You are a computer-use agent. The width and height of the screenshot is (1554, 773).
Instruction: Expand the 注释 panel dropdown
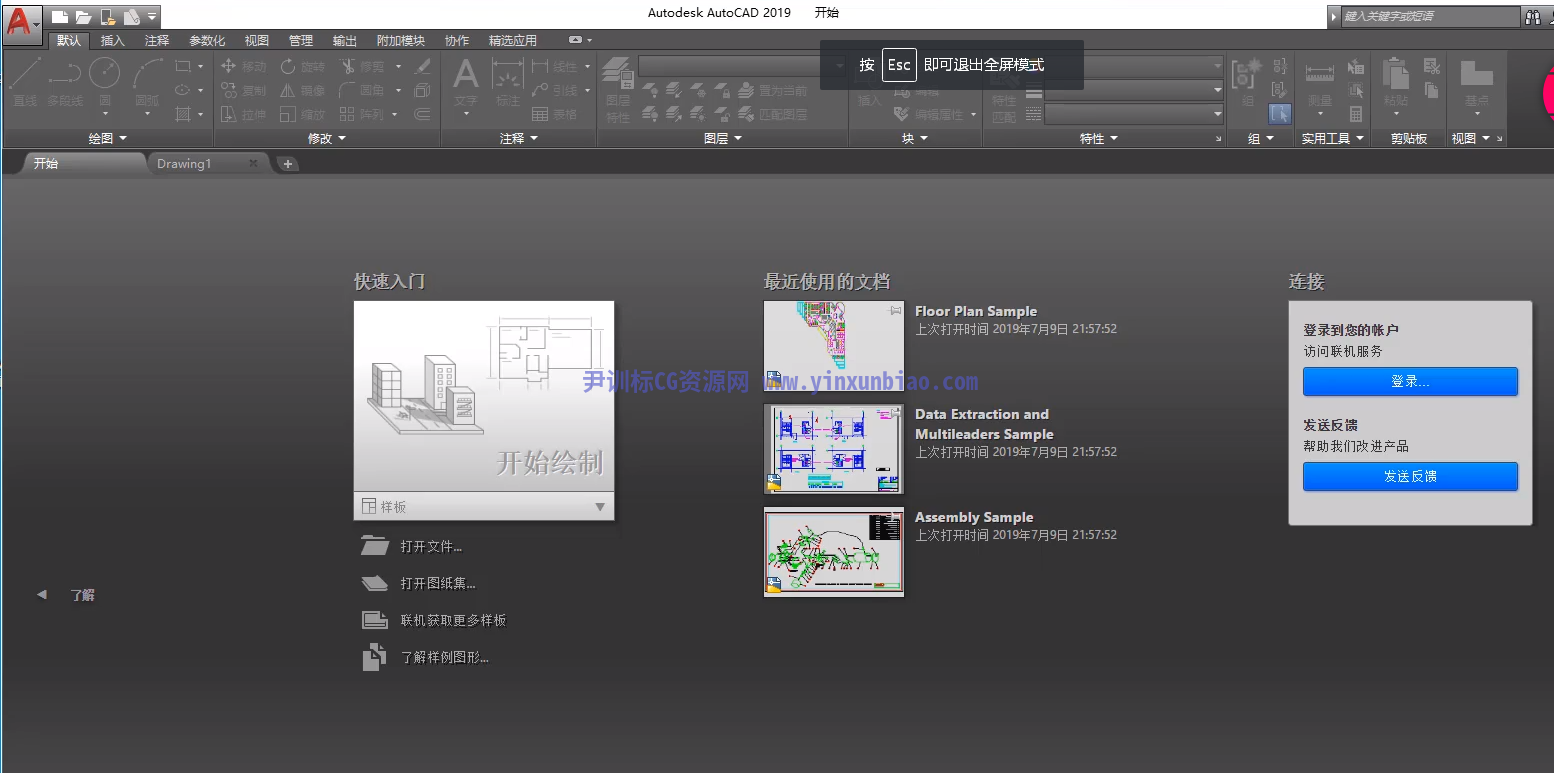point(519,138)
